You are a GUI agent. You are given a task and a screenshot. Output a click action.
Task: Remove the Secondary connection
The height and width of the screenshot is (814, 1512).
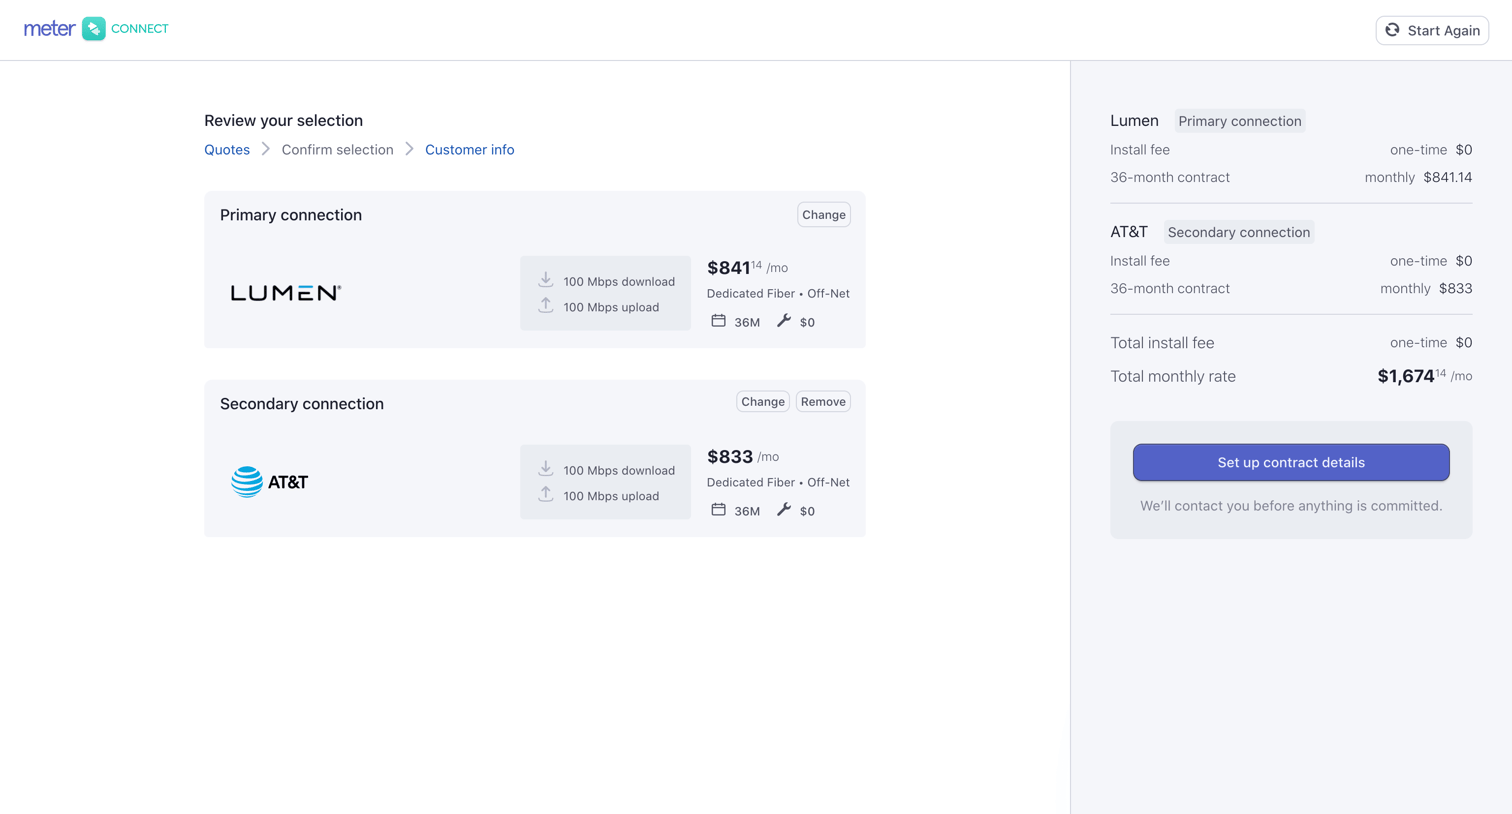824,402
